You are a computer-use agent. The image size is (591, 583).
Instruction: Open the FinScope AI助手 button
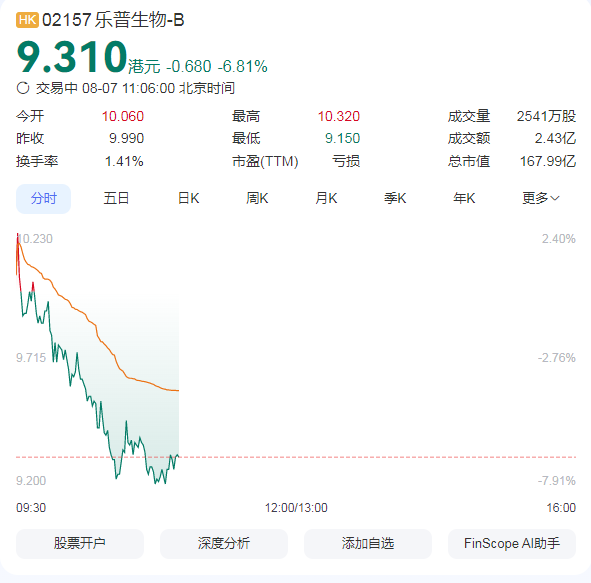[x=512, y=543]
